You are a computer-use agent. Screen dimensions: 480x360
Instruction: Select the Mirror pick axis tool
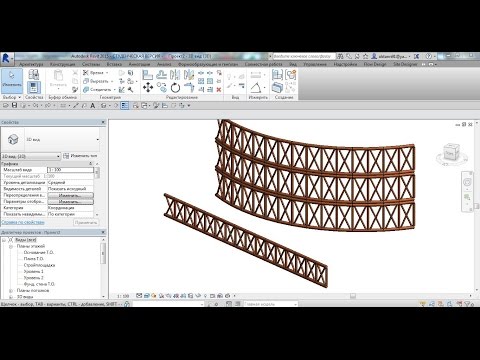(x=175, y=75)
